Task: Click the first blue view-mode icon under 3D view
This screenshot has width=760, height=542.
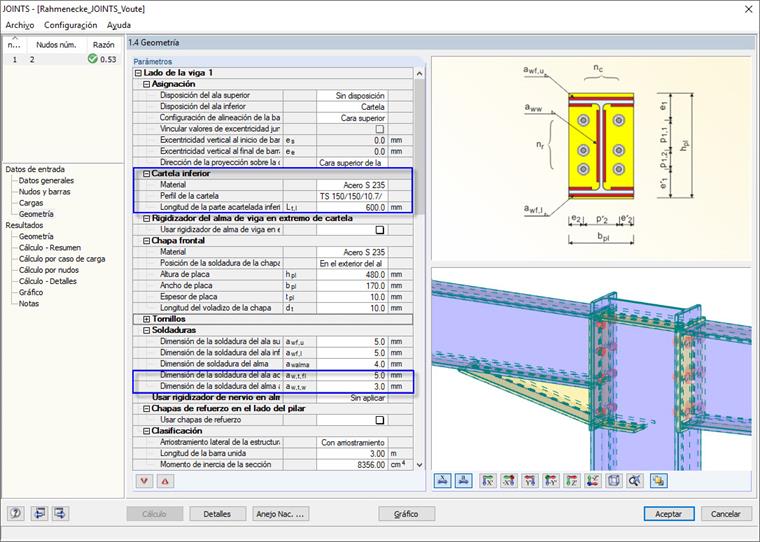Action: click(x=443, y=481)
